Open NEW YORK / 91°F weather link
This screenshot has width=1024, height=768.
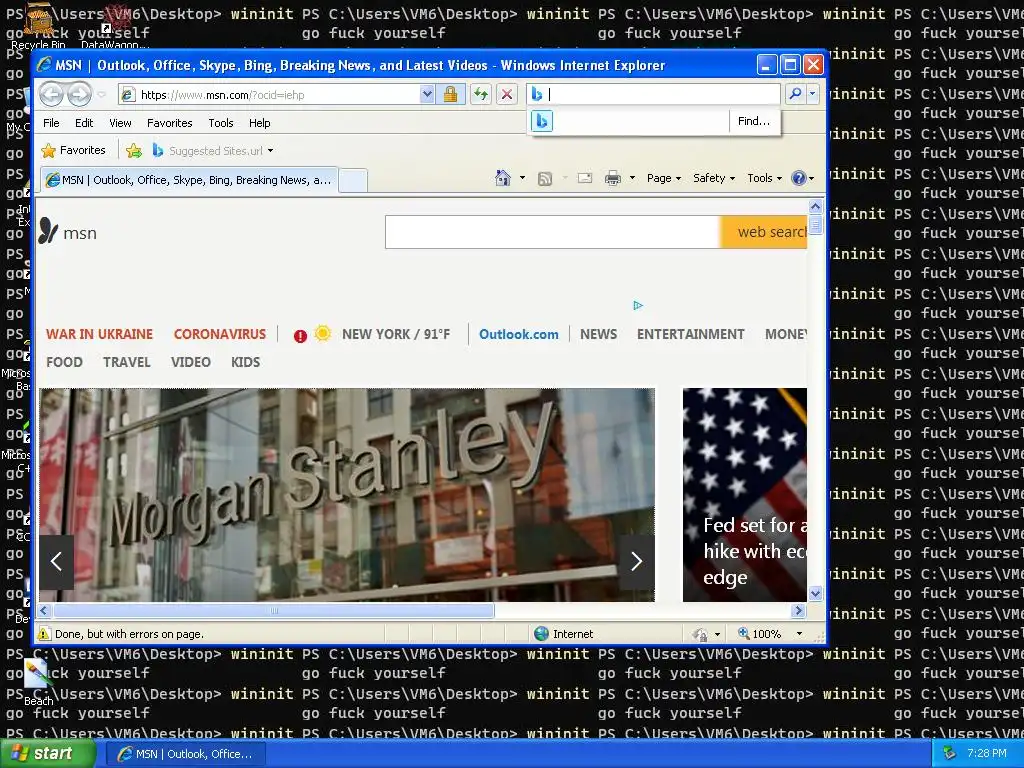click(396, 334)
